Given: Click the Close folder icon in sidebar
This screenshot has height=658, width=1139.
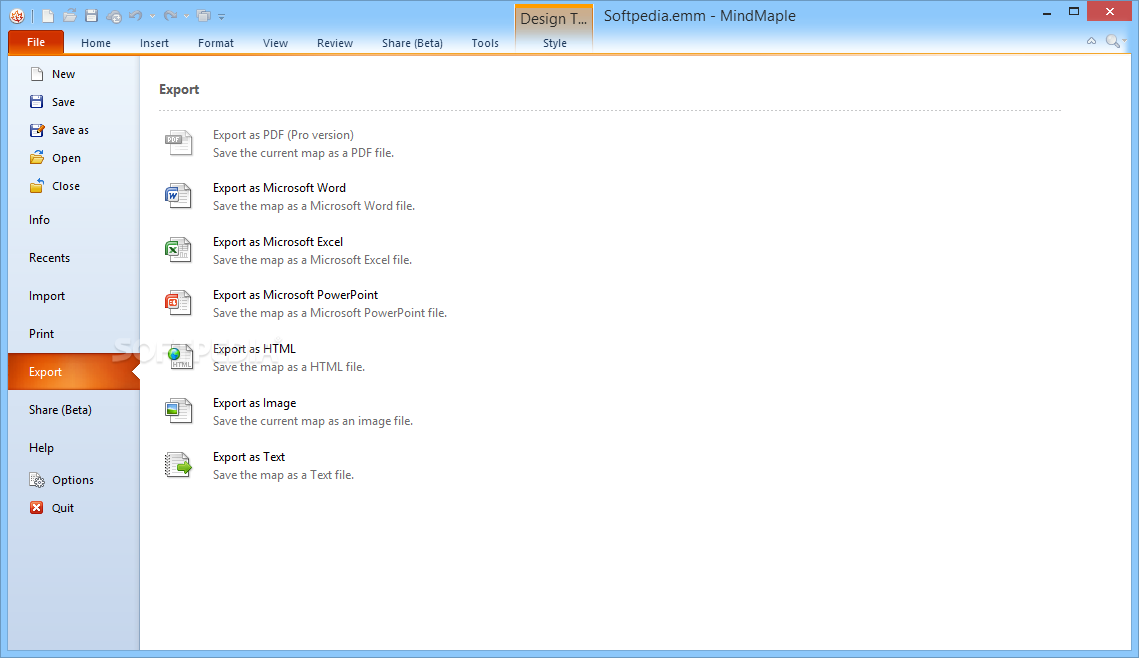Looking at the screenshot, I should (36, 186).
